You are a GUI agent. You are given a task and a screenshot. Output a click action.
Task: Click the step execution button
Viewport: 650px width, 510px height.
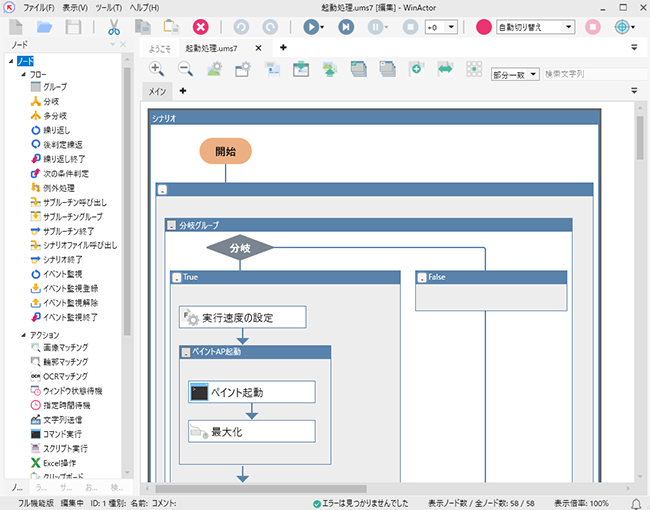(x=346, y=27)
